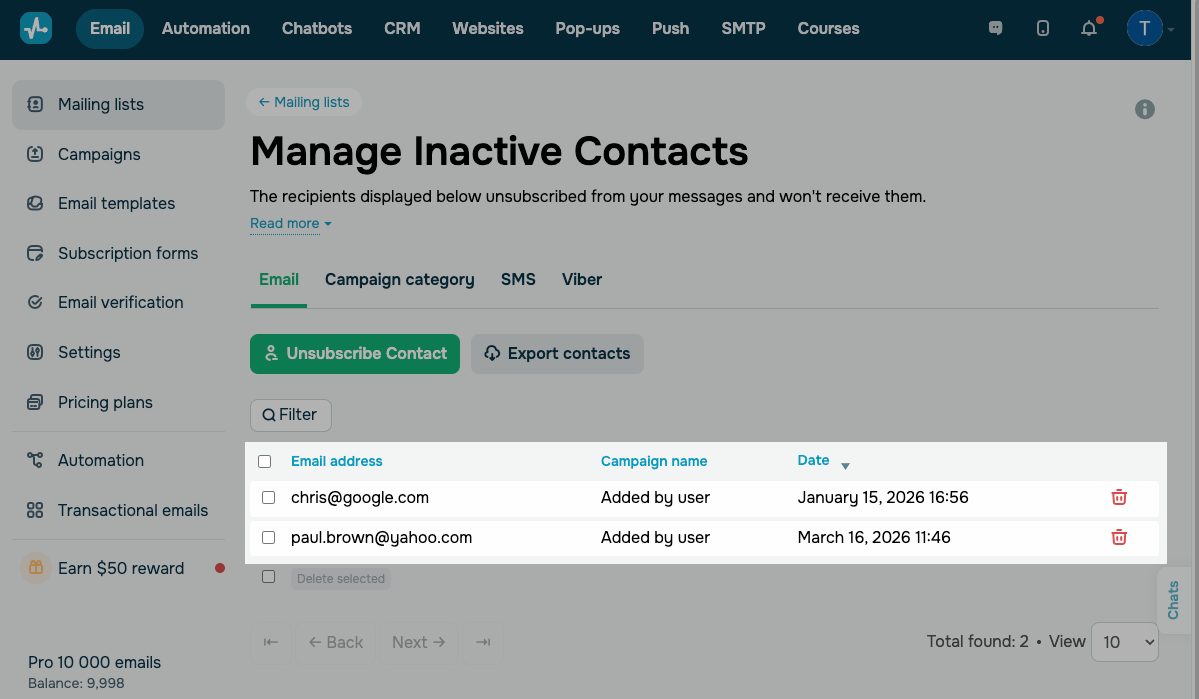Click the Unsubscribe Contact button
Screen dimensions: 1199x699
pyautogui.click(x=354, y=354)
